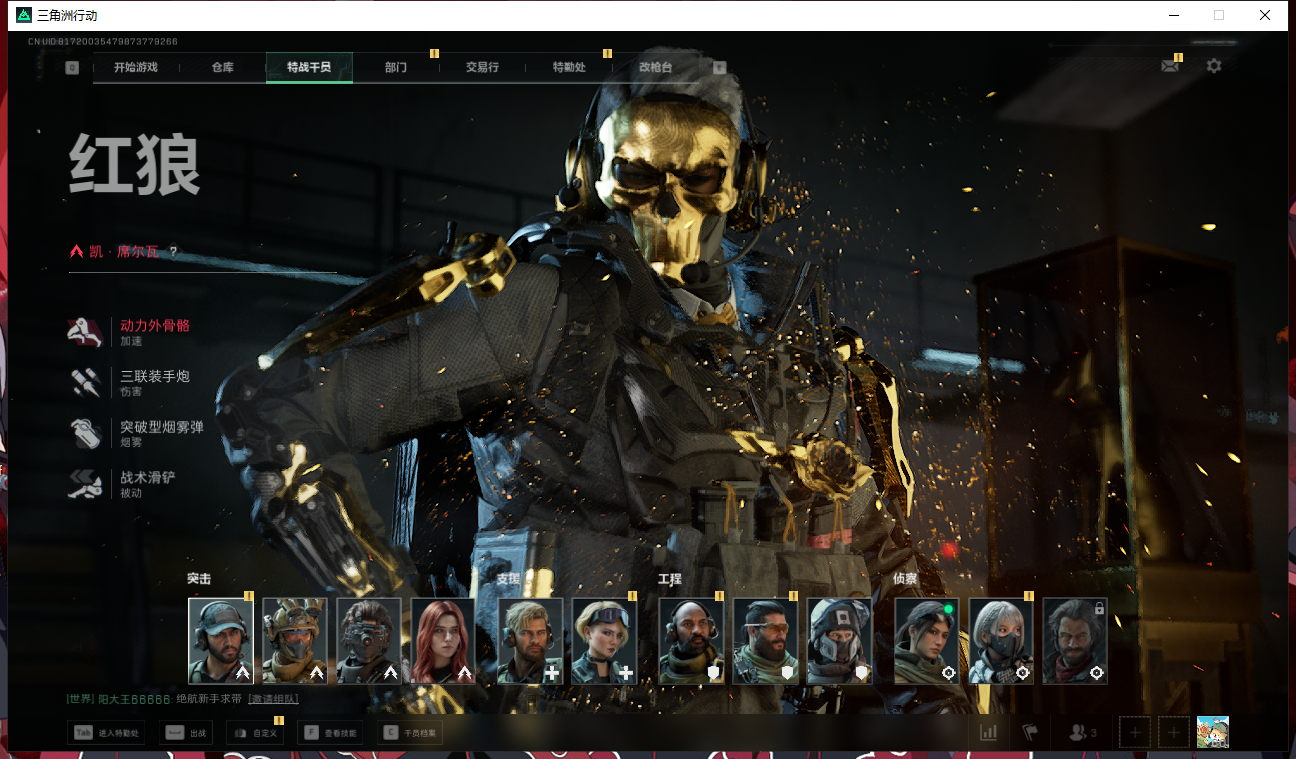The height and width of the screenshot is (759, 1296).
Task: Open the settings gear icon
Action: click(x=1213, y=66)
